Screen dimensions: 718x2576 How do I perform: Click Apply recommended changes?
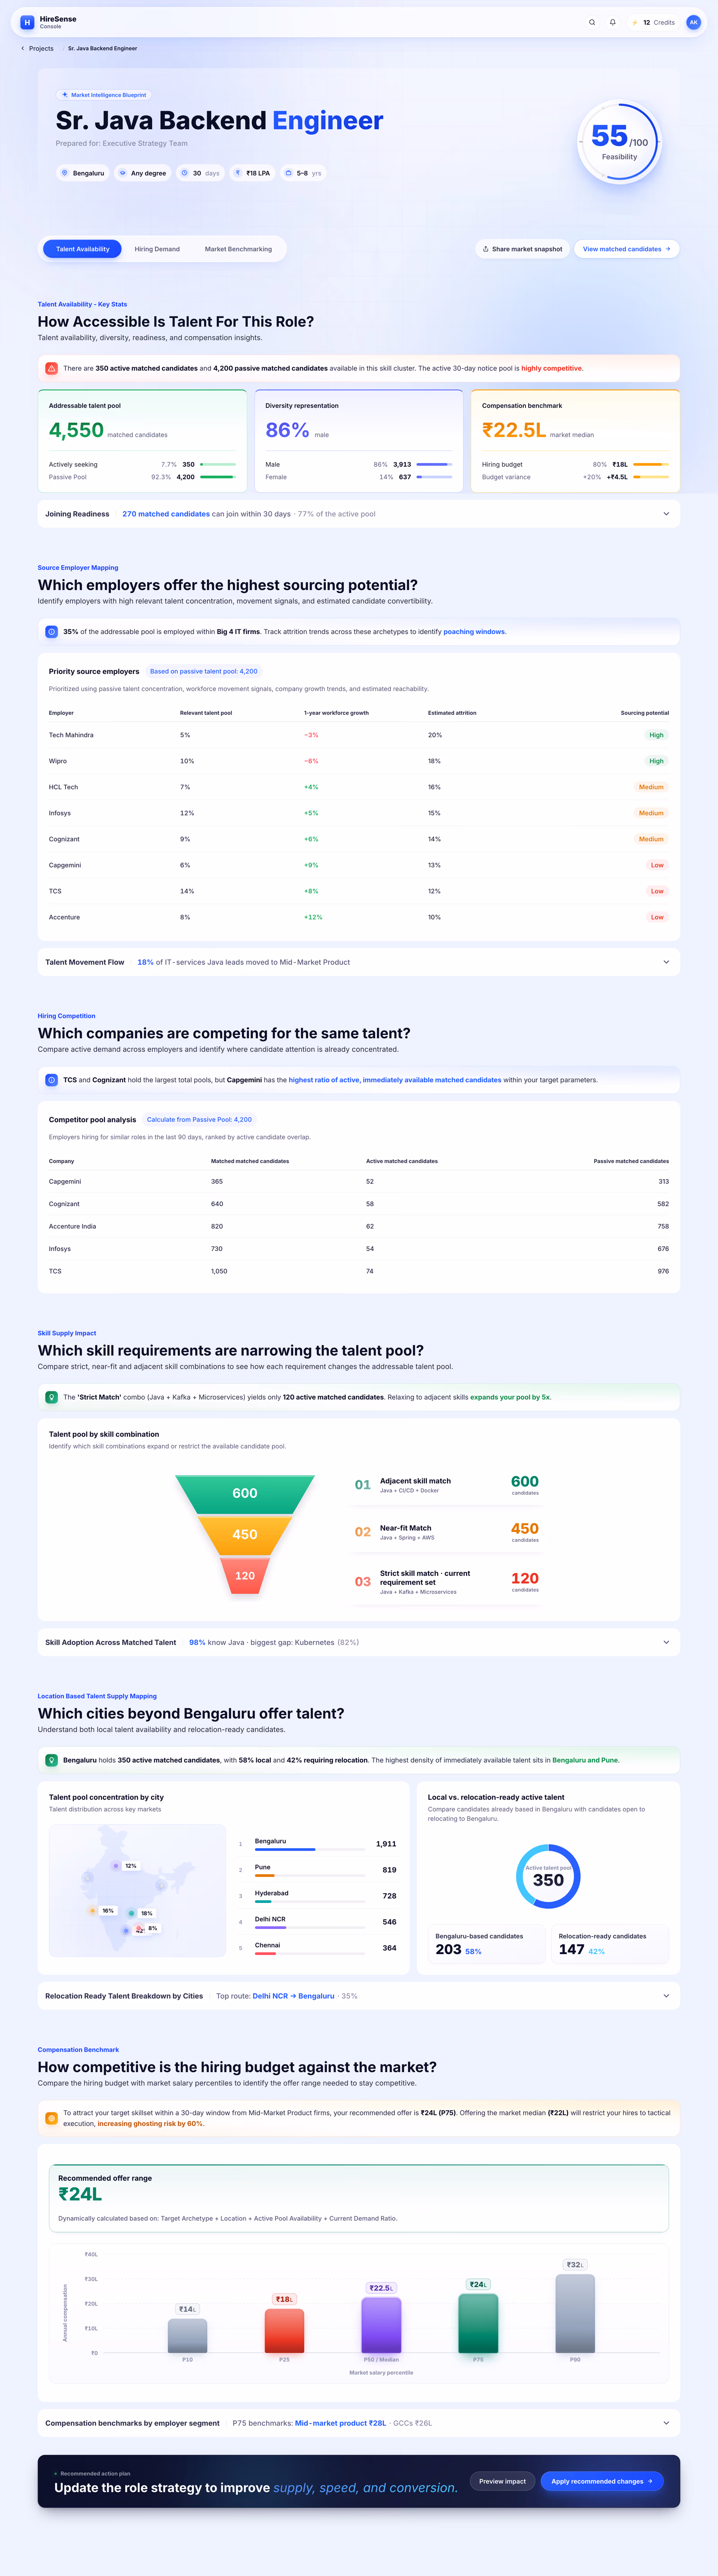click(602, 2481)
